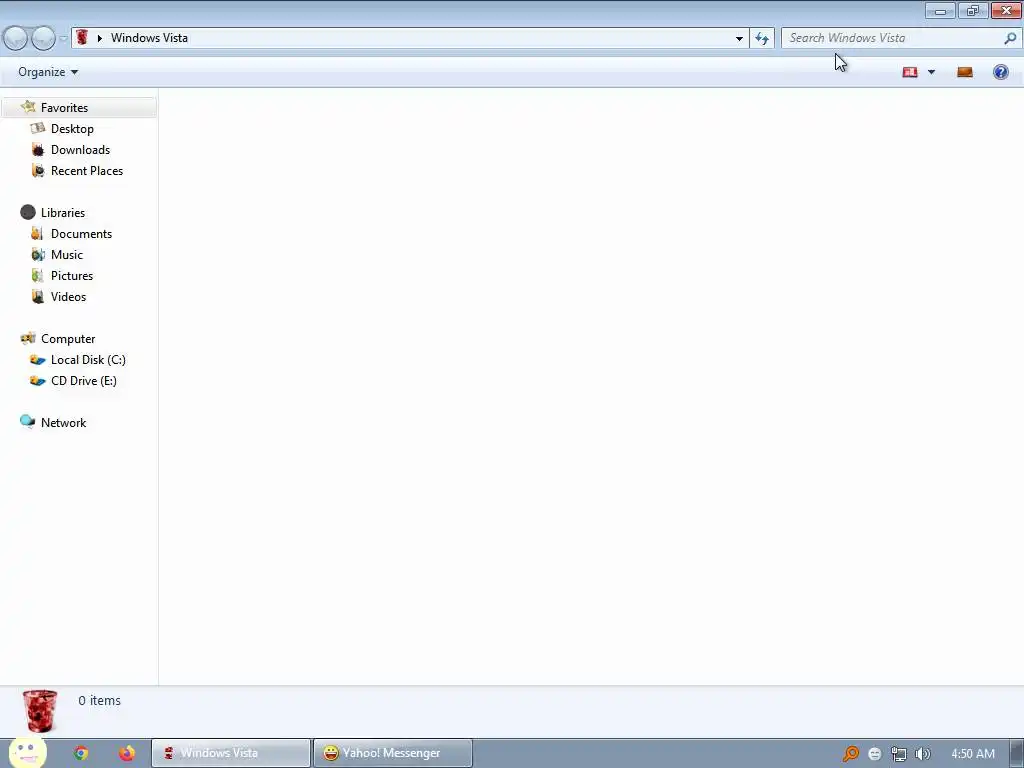1024x768 pixels.
Task: Click the orange magnifier tray icon
Action: click(850, 754)
